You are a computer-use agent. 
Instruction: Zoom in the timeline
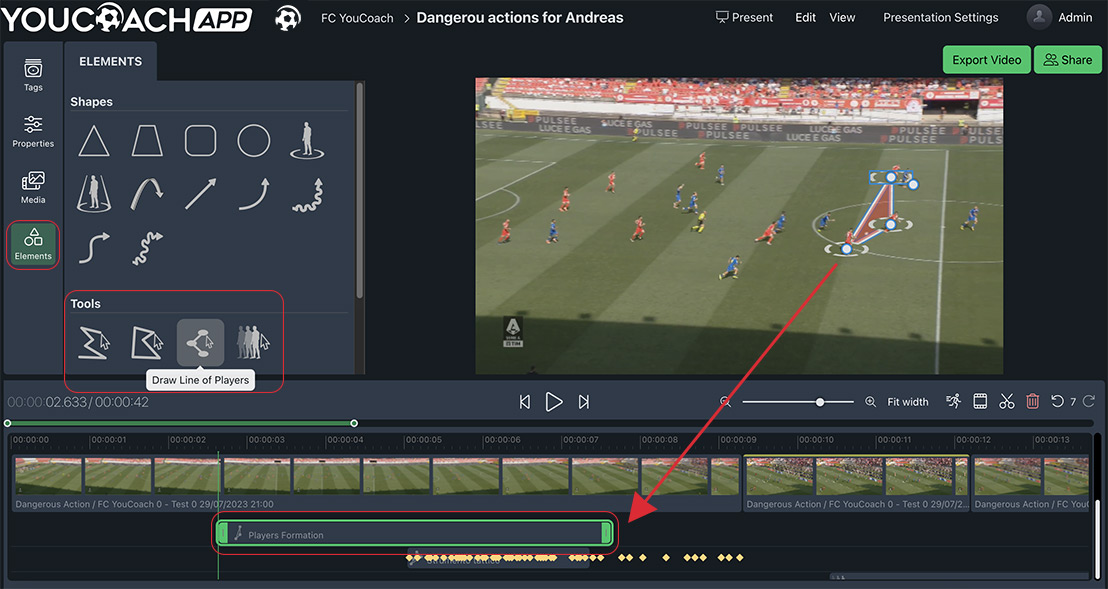click(871, 401)
